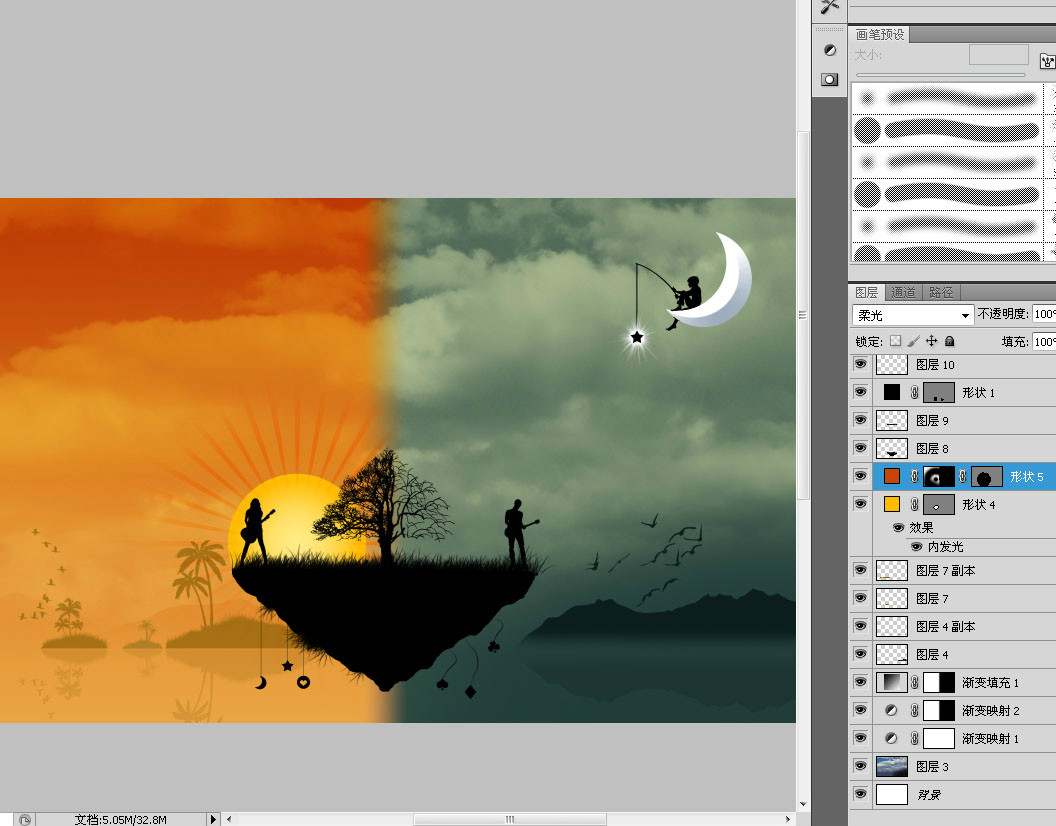
Task: Click the document status icon at bottom left
Action: [25, 819]
